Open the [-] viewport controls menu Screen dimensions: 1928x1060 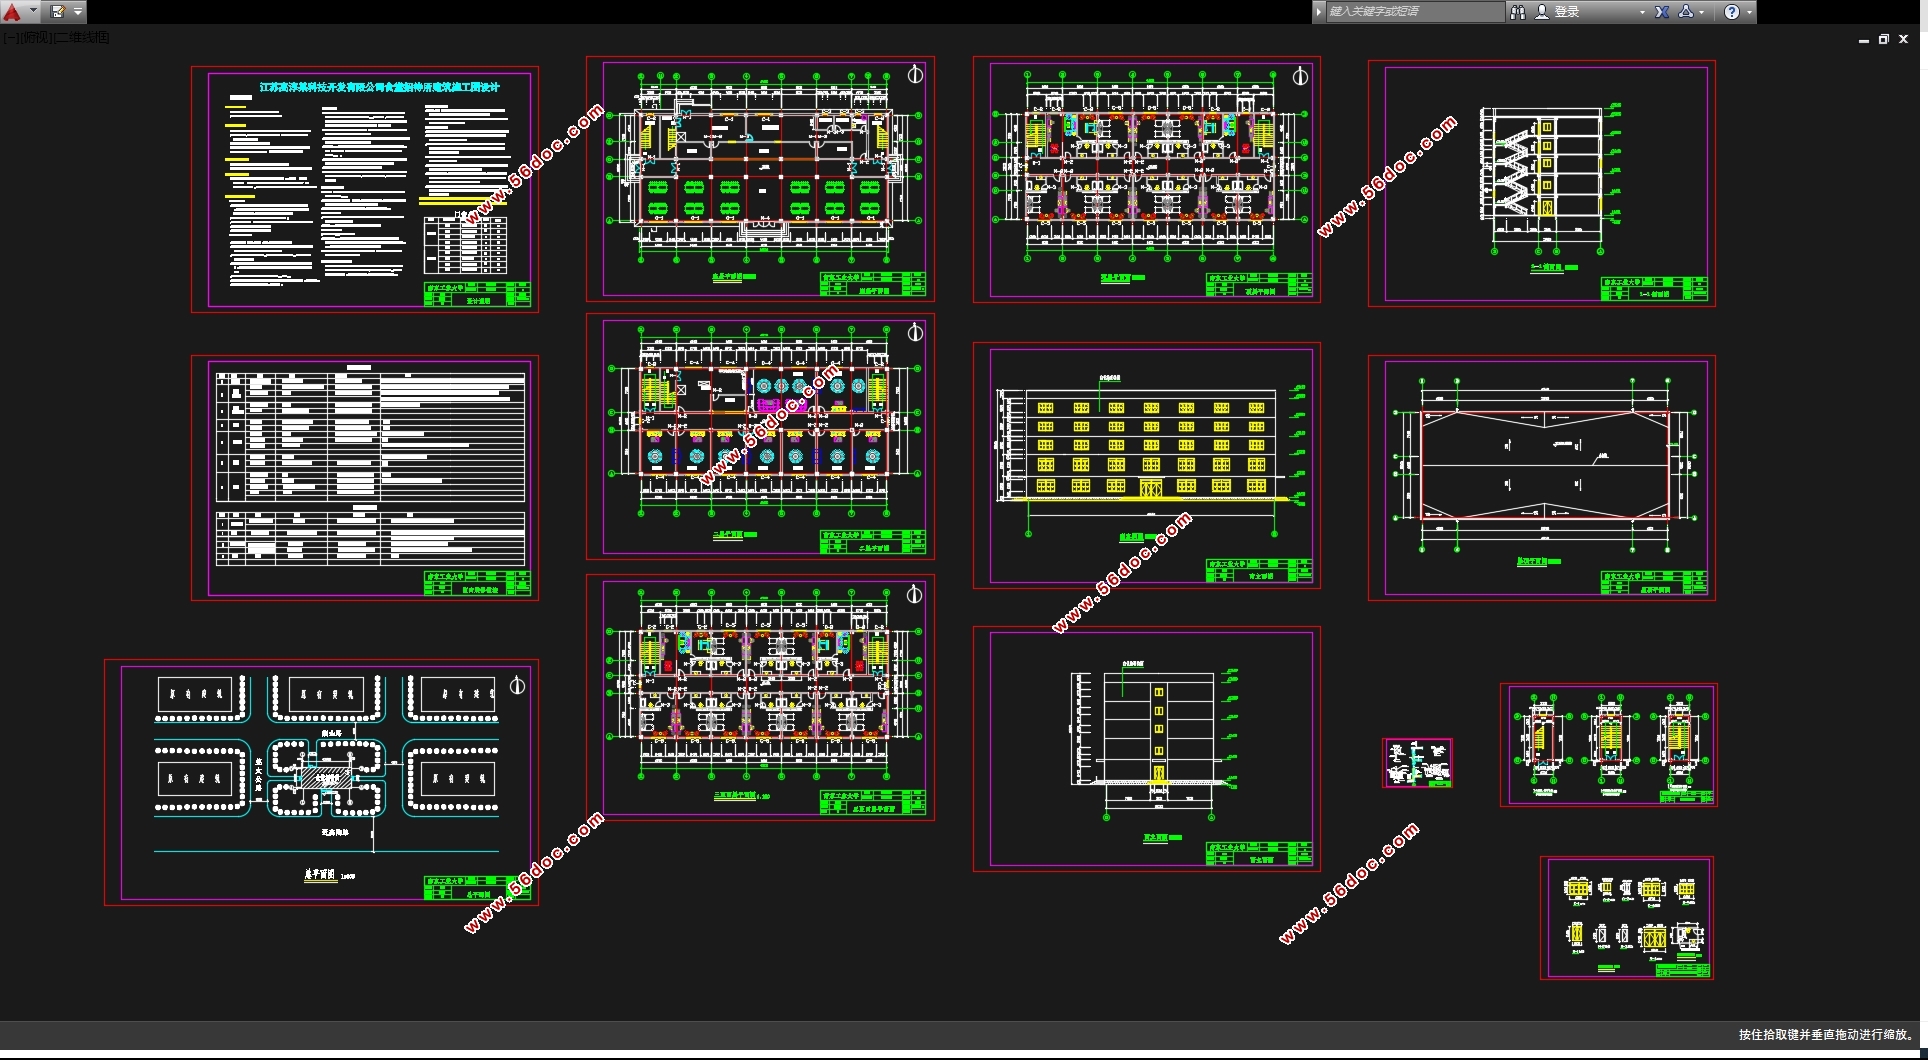click(9, 38)
